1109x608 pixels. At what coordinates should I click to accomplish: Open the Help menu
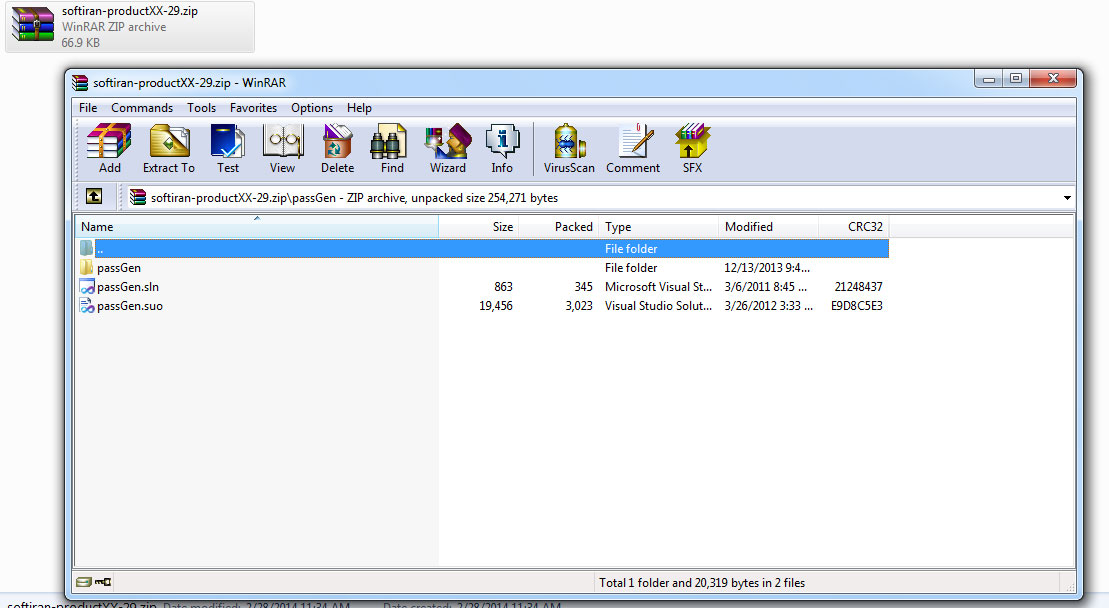tap(359, 107)
